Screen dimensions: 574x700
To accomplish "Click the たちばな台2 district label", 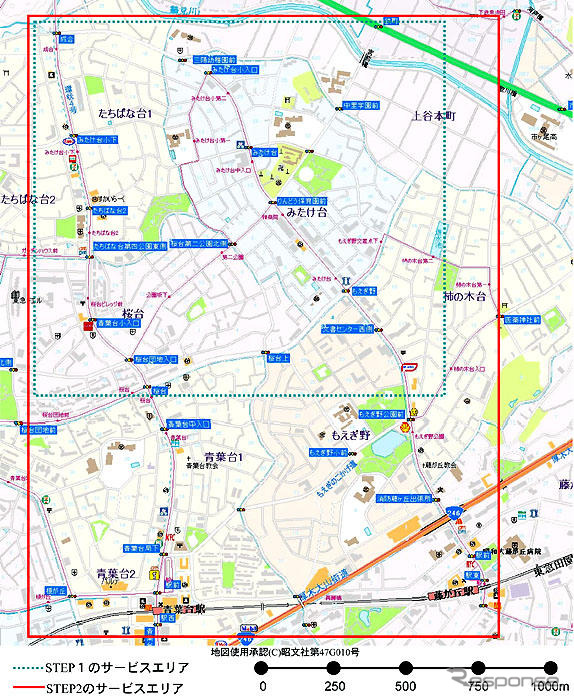I will (28, 199).
